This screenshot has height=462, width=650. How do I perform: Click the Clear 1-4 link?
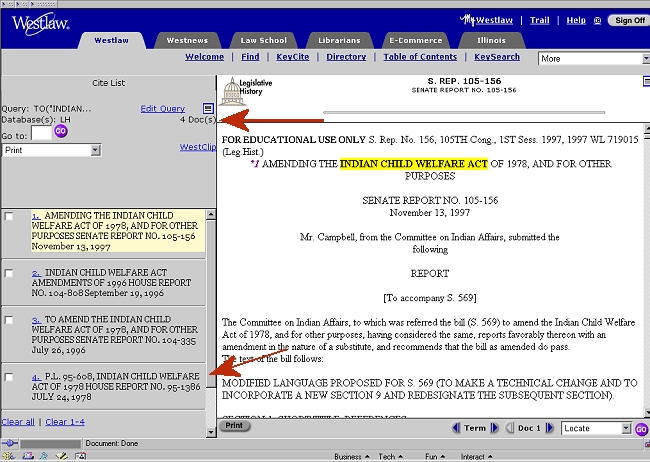click(65, 422)
